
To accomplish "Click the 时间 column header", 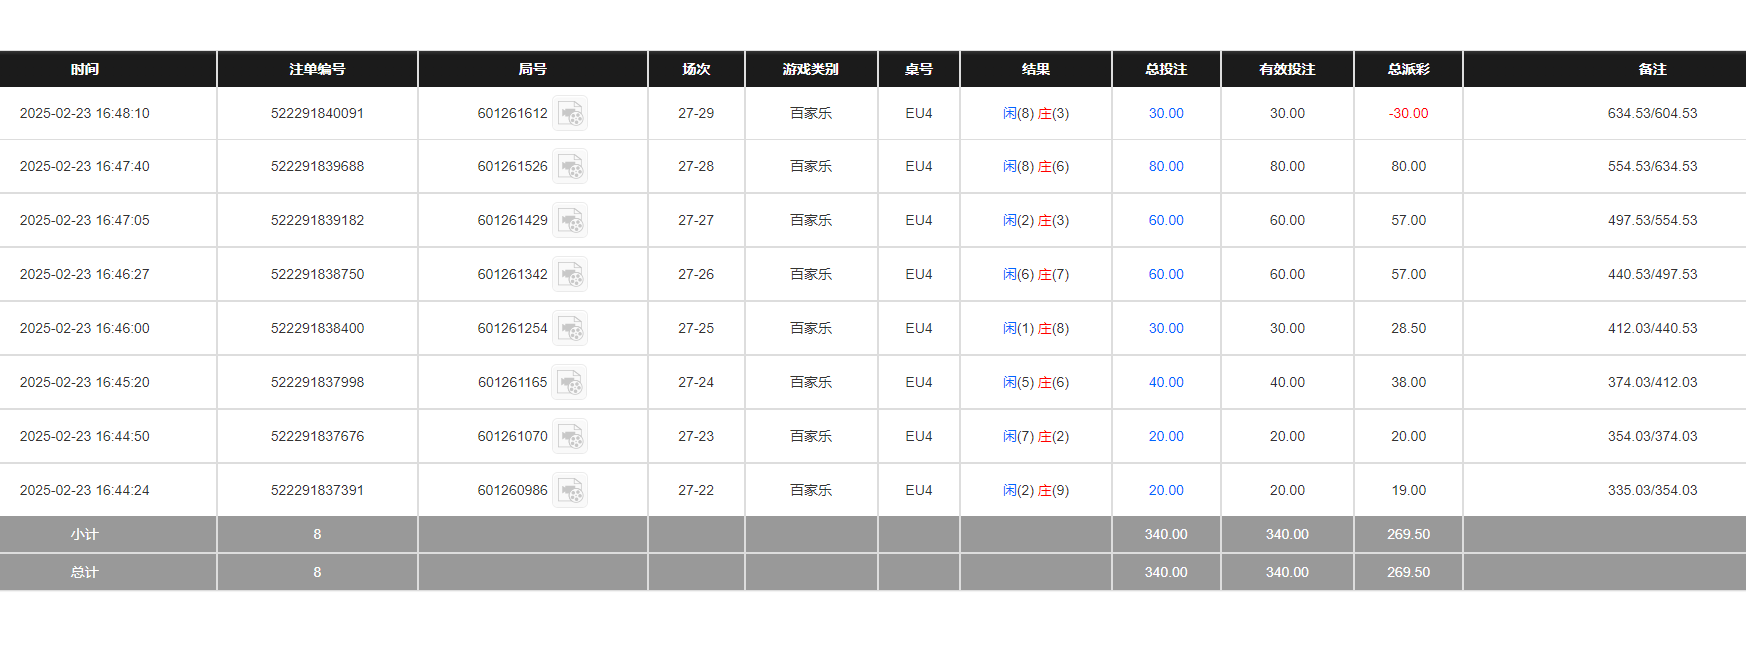I will [85, 69].
